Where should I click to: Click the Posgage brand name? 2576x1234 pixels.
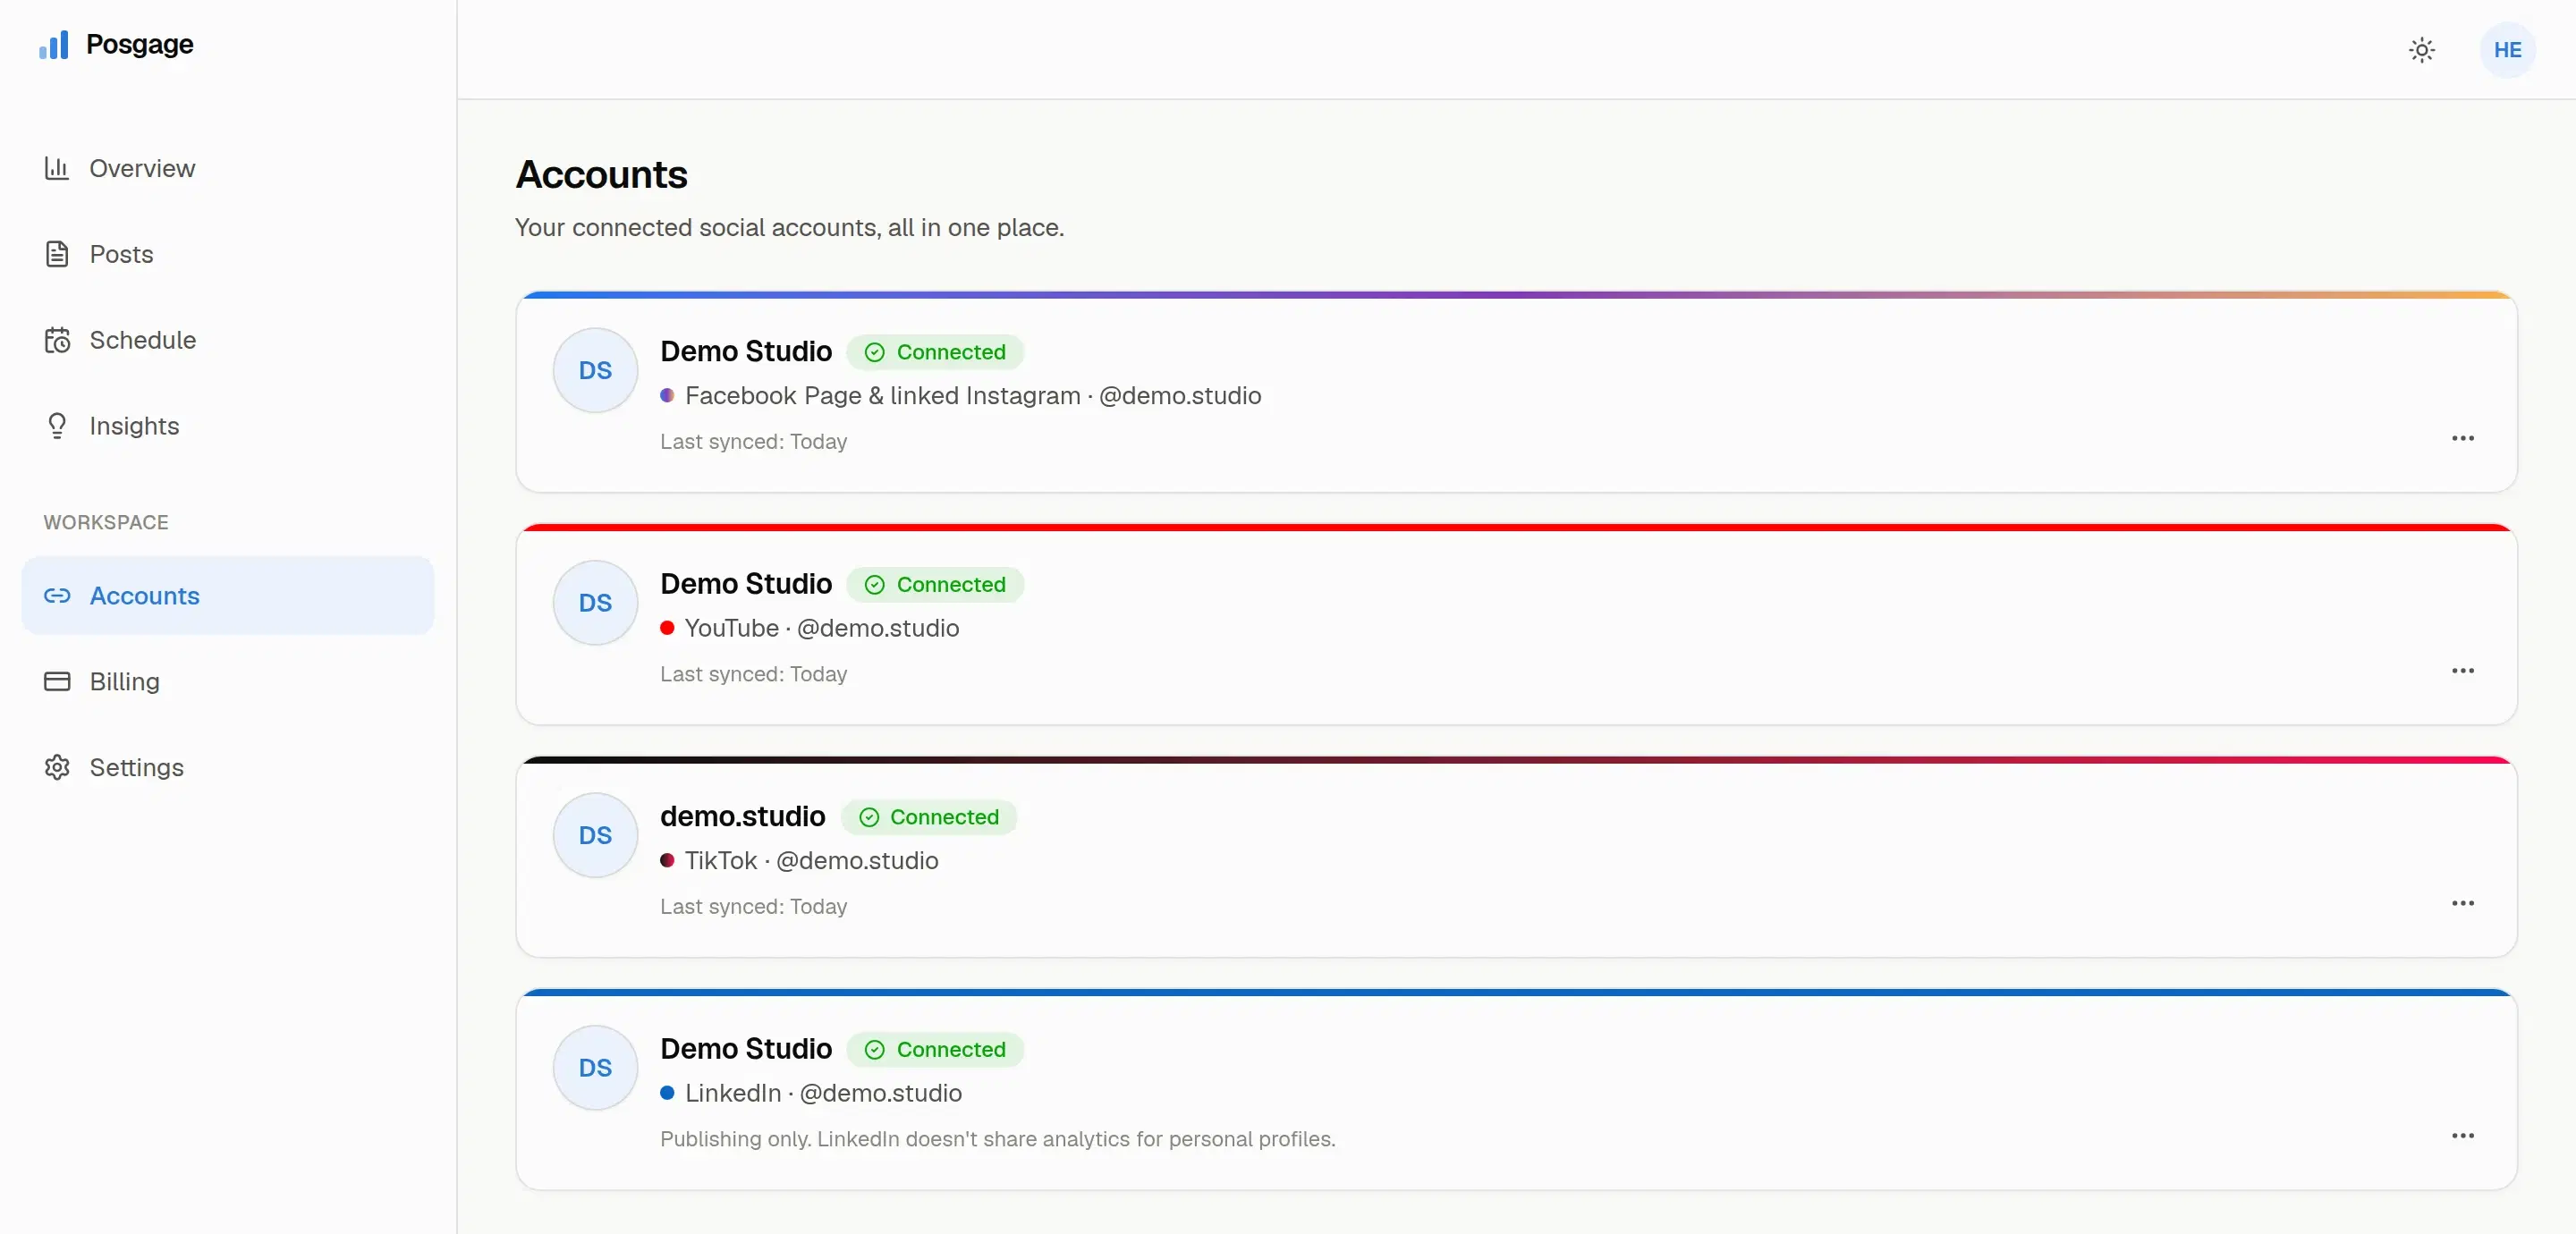coord(140,44)
